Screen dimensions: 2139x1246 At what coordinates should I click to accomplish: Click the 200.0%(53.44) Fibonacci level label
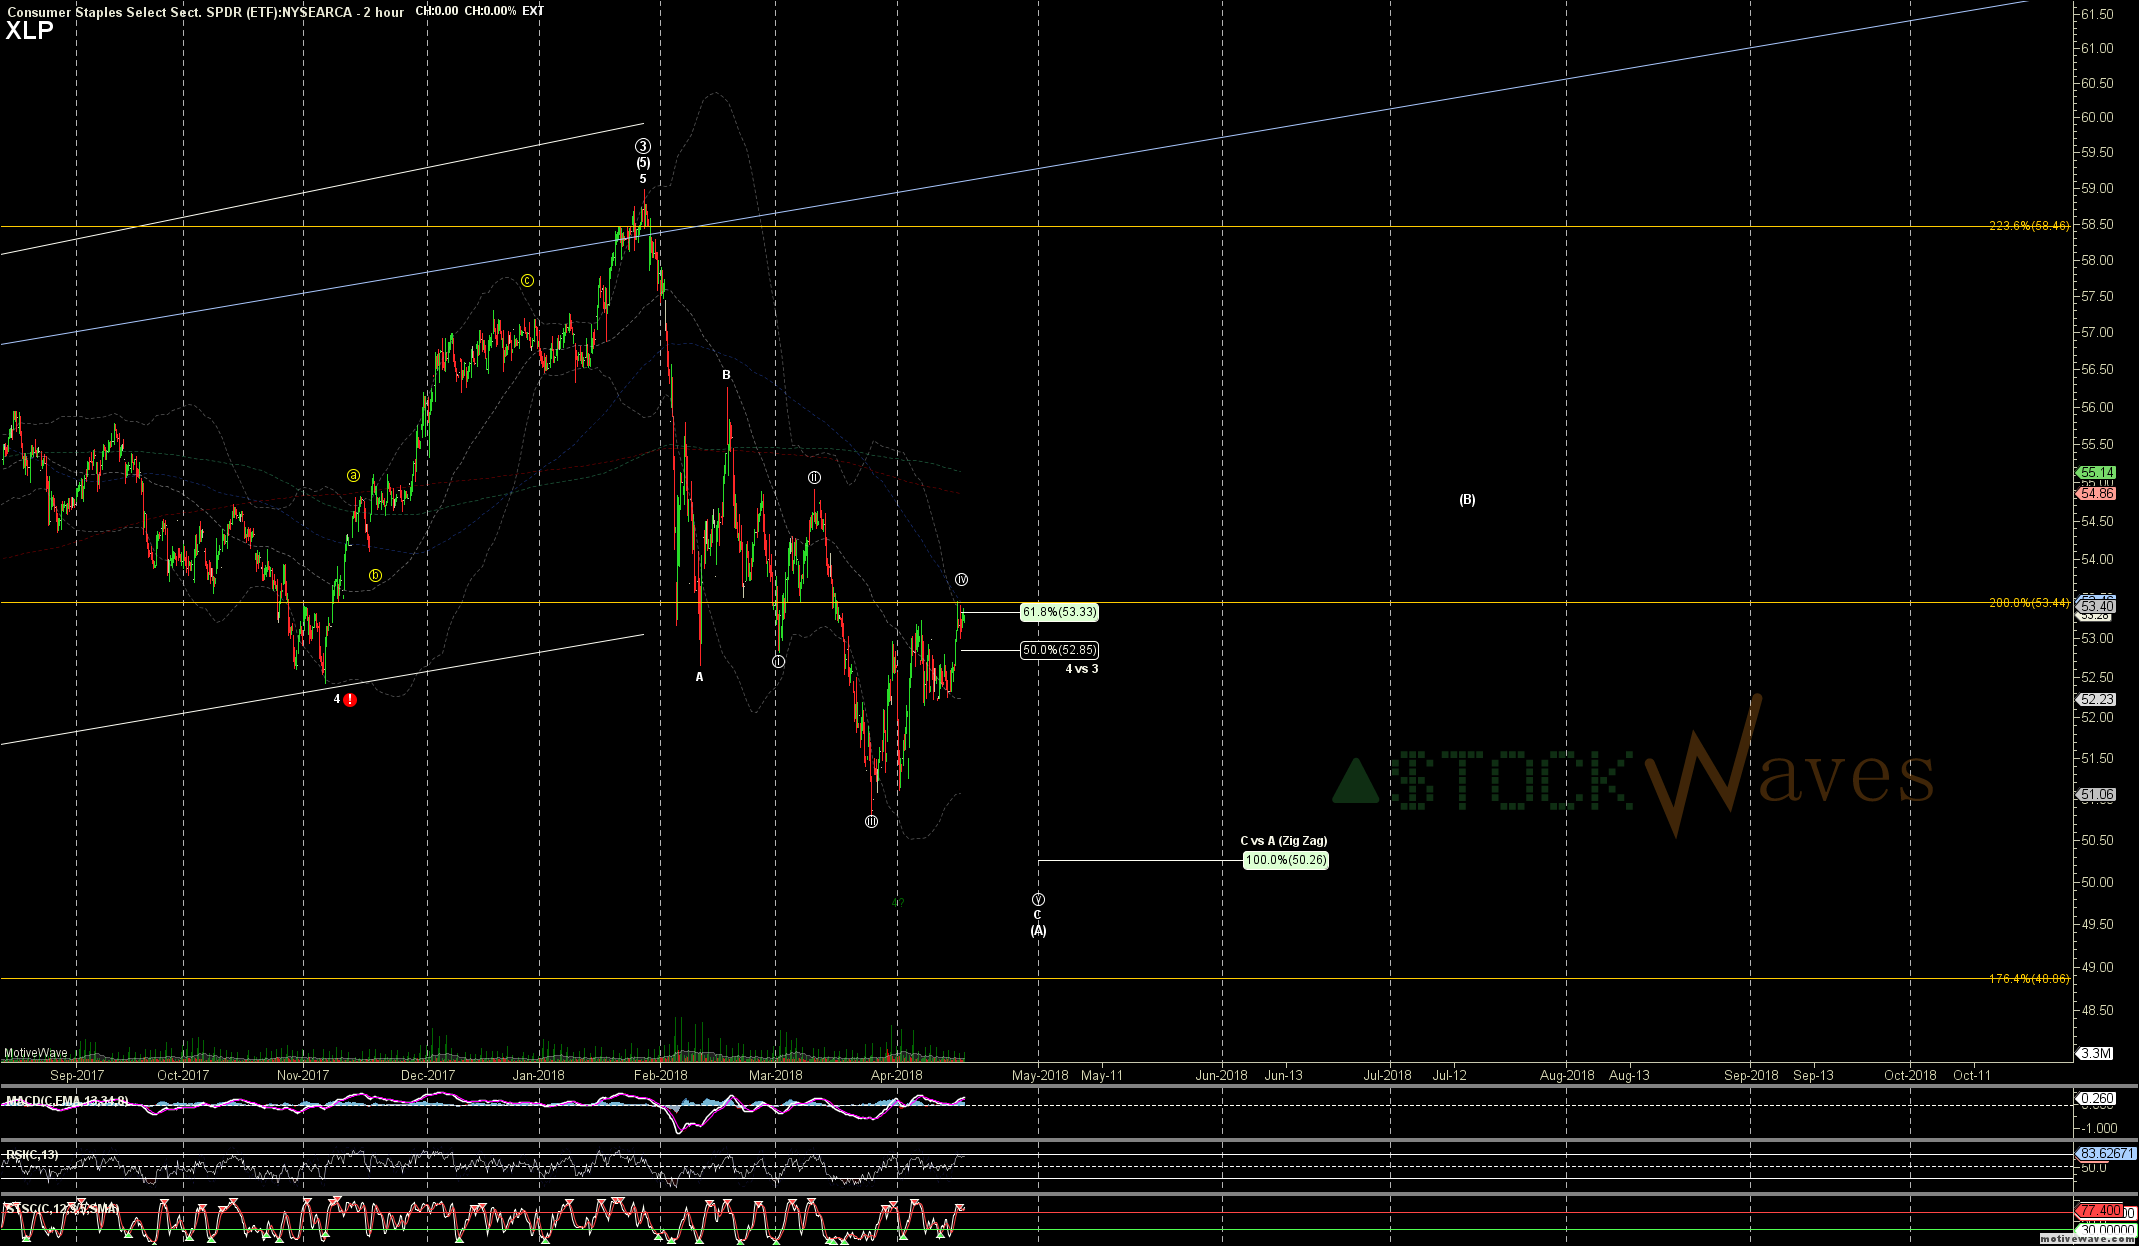coord(2029,603)
